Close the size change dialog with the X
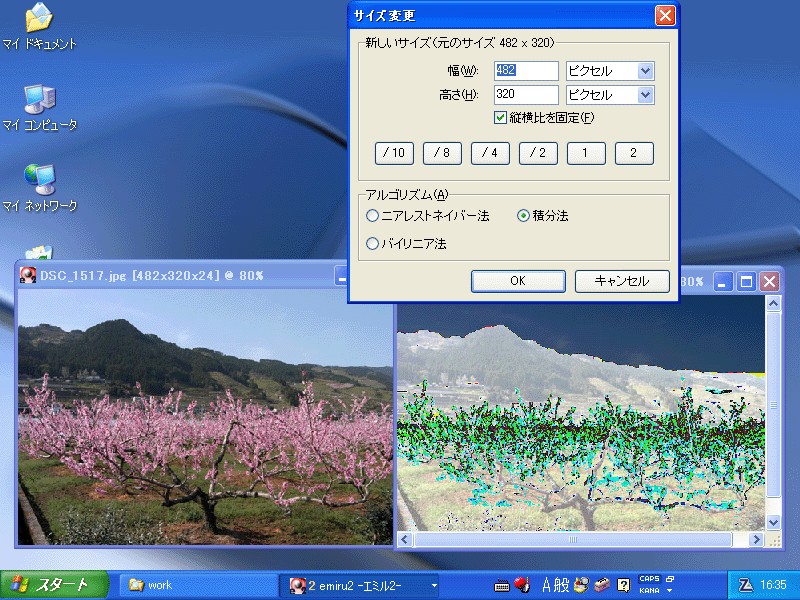The image size is (800, 600). pyautogui.click(x=665, y=15)
